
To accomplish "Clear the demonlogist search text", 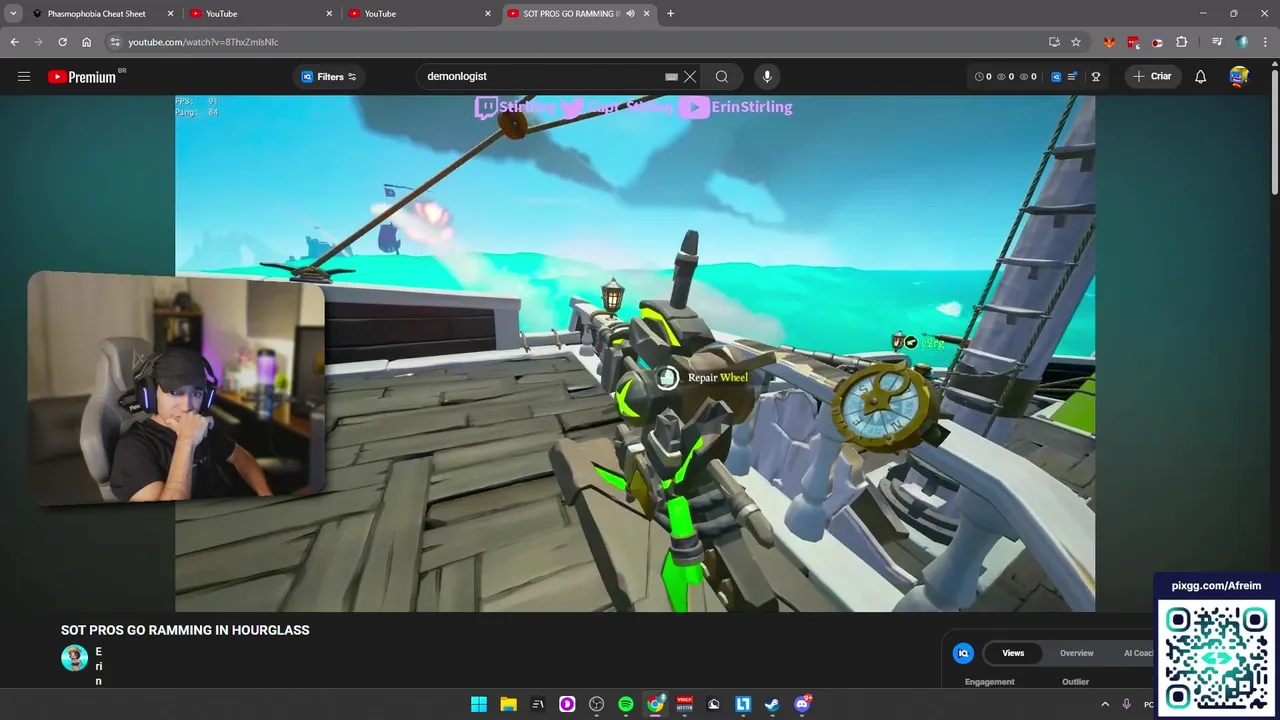I will point(690,76).
